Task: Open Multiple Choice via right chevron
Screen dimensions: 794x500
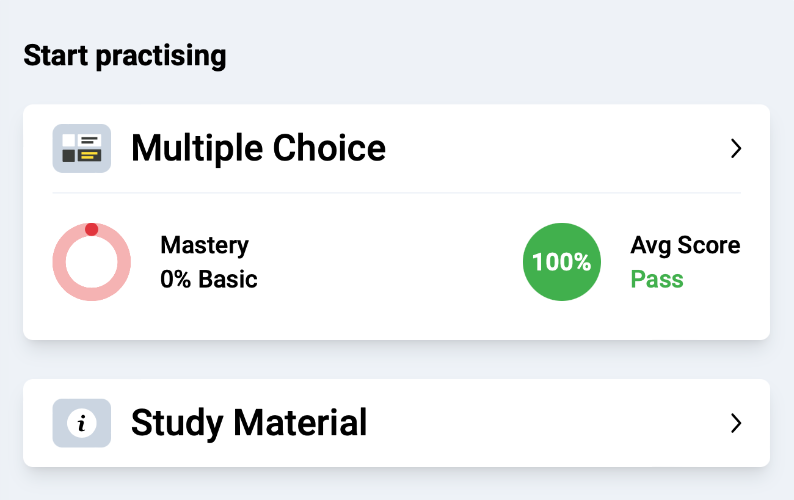Action: 736,148
